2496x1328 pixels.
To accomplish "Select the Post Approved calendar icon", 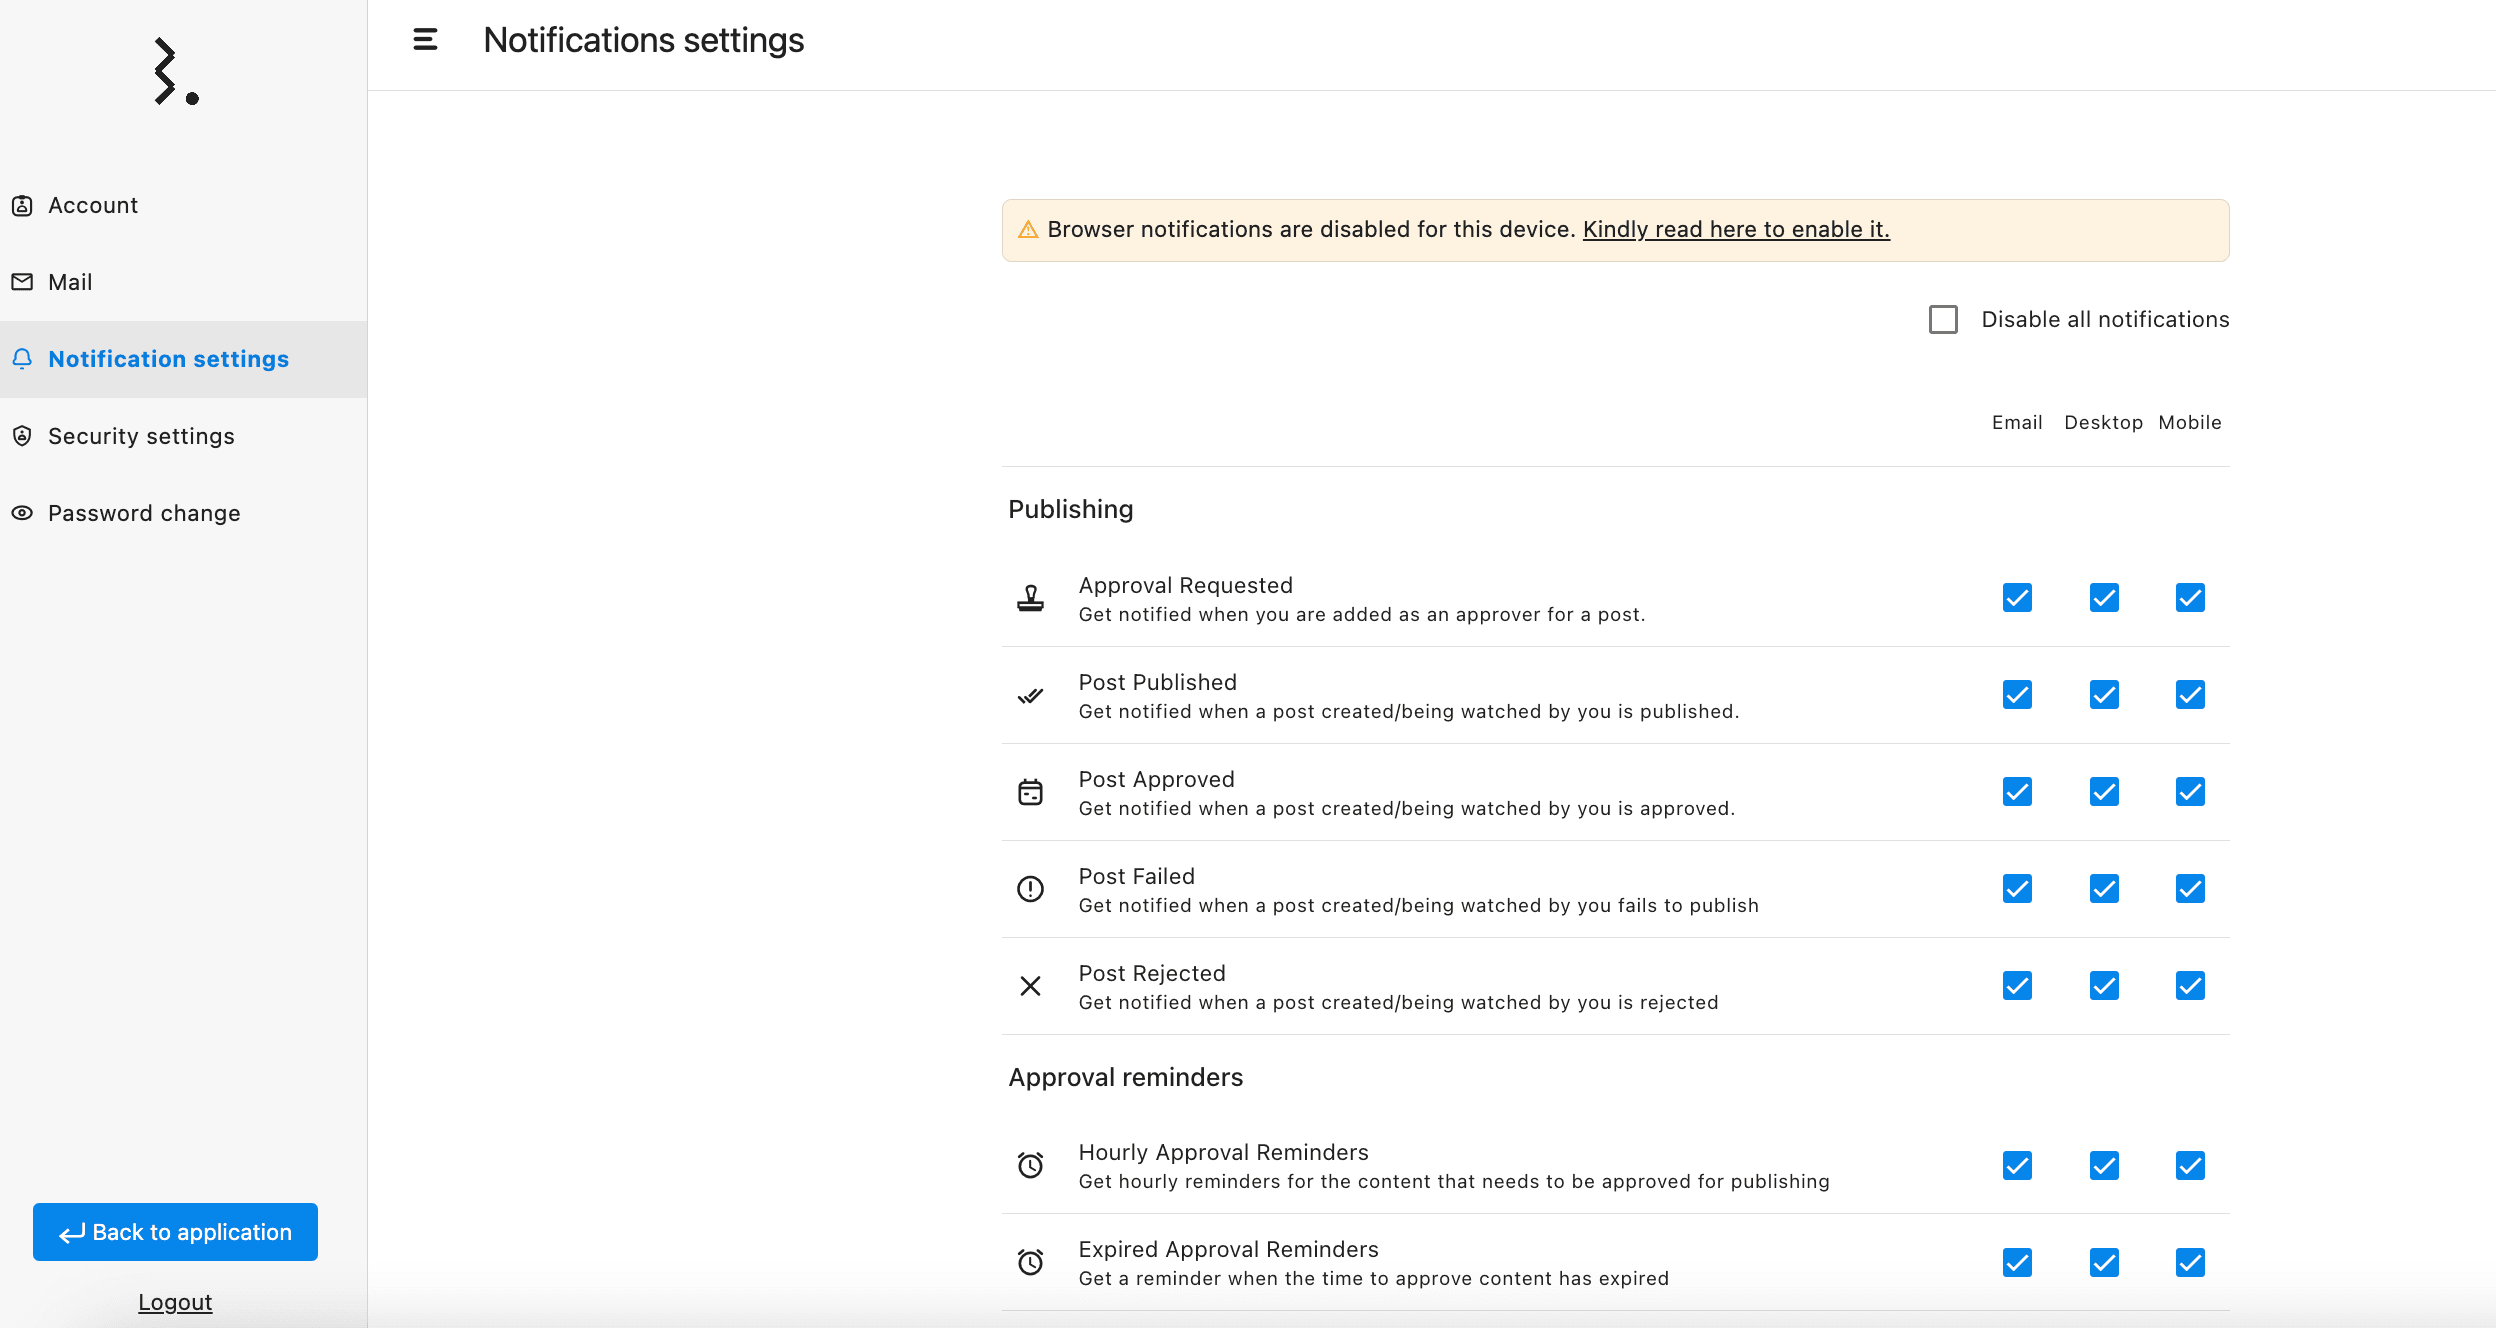I will tap(1031, 792).
